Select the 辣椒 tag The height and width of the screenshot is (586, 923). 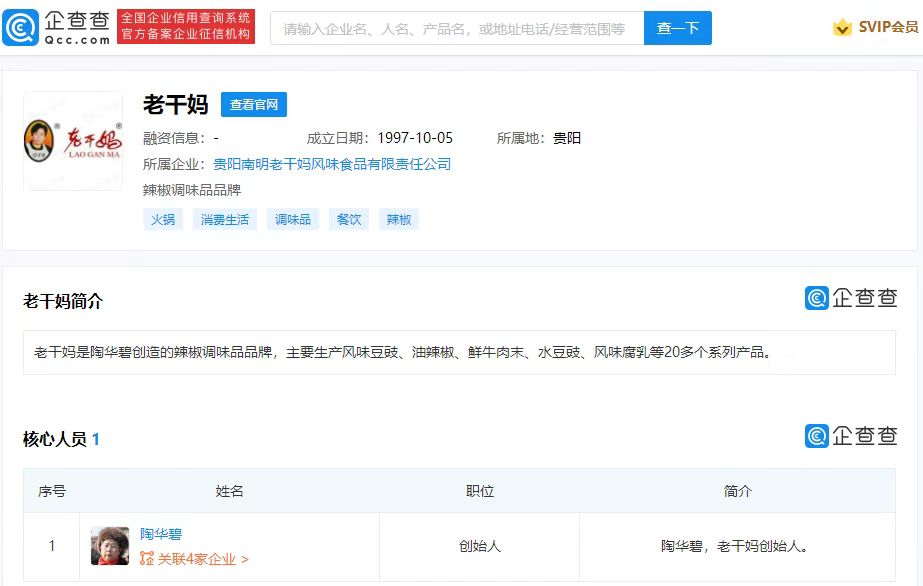click(x=399, y=219)
